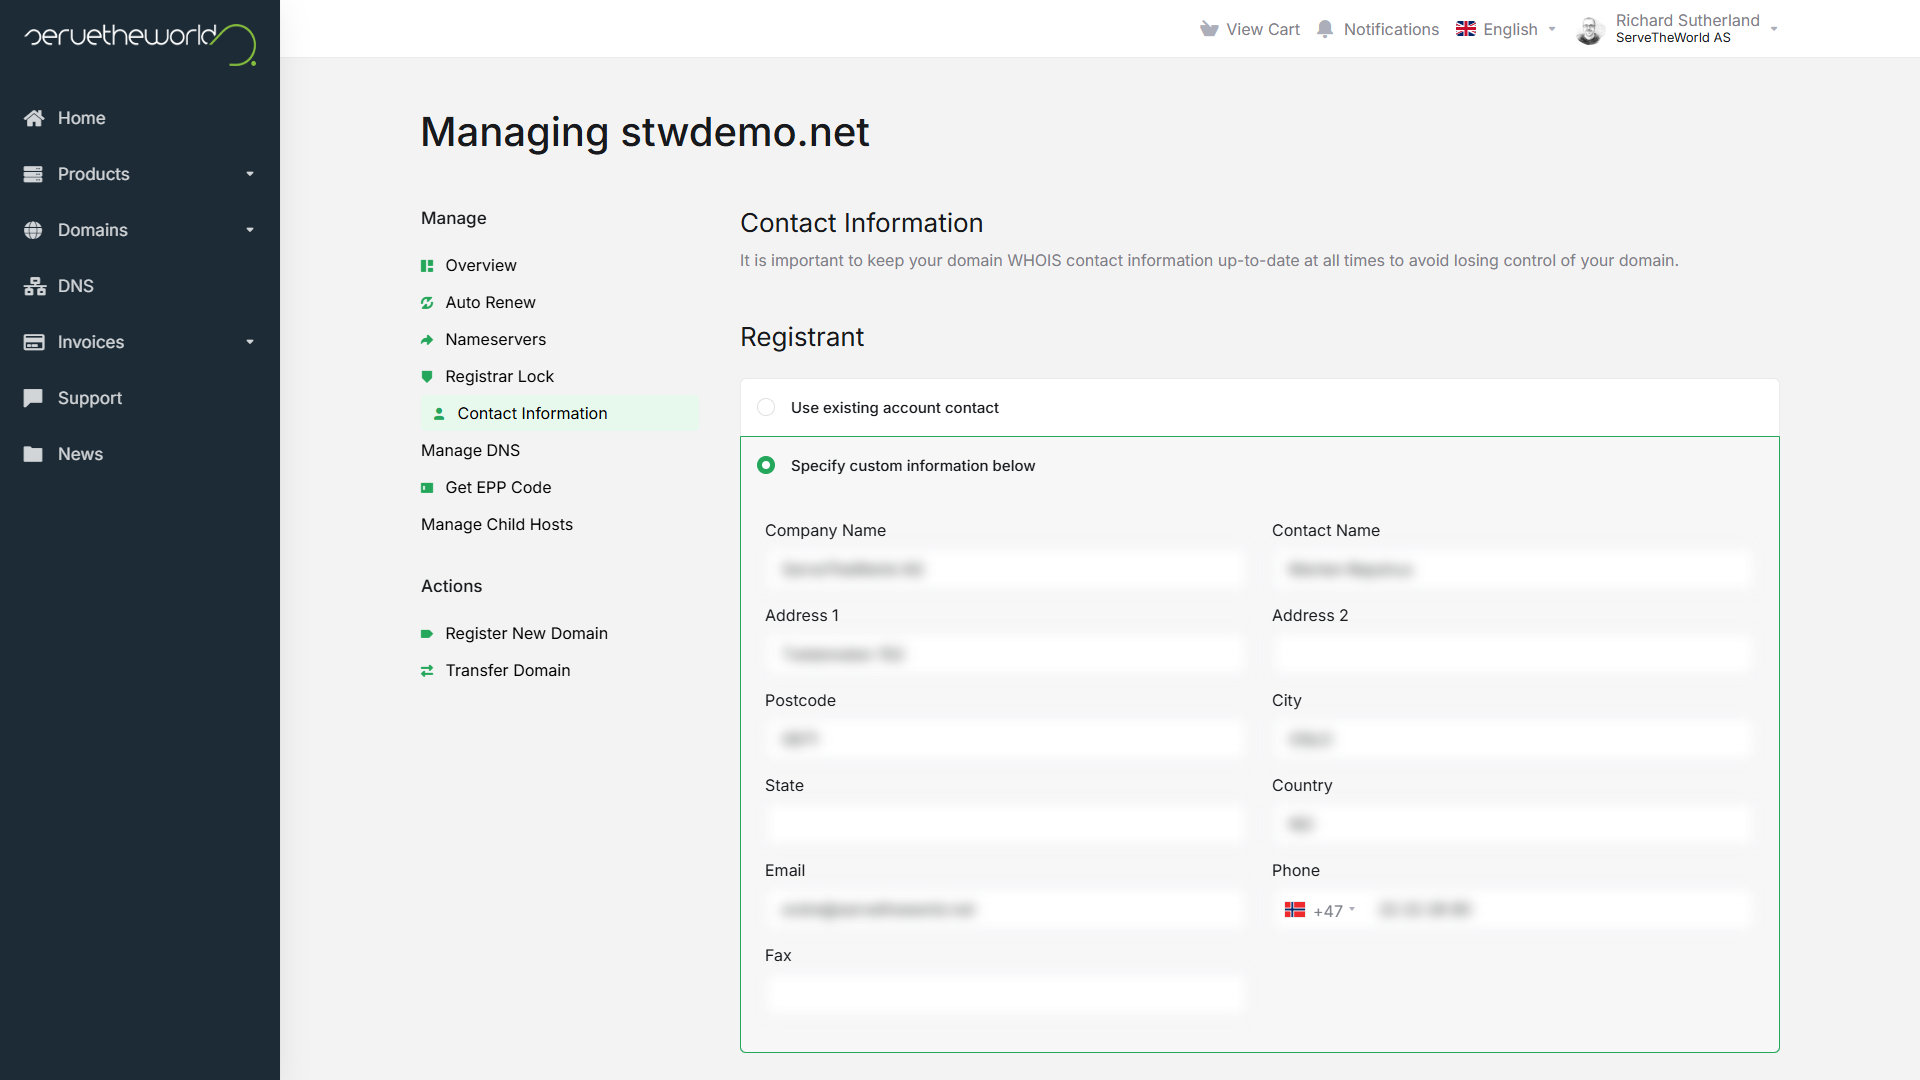The image size is (1920, 1080).
Task: Click the Products server icon
Action: (x=33, y=174)
